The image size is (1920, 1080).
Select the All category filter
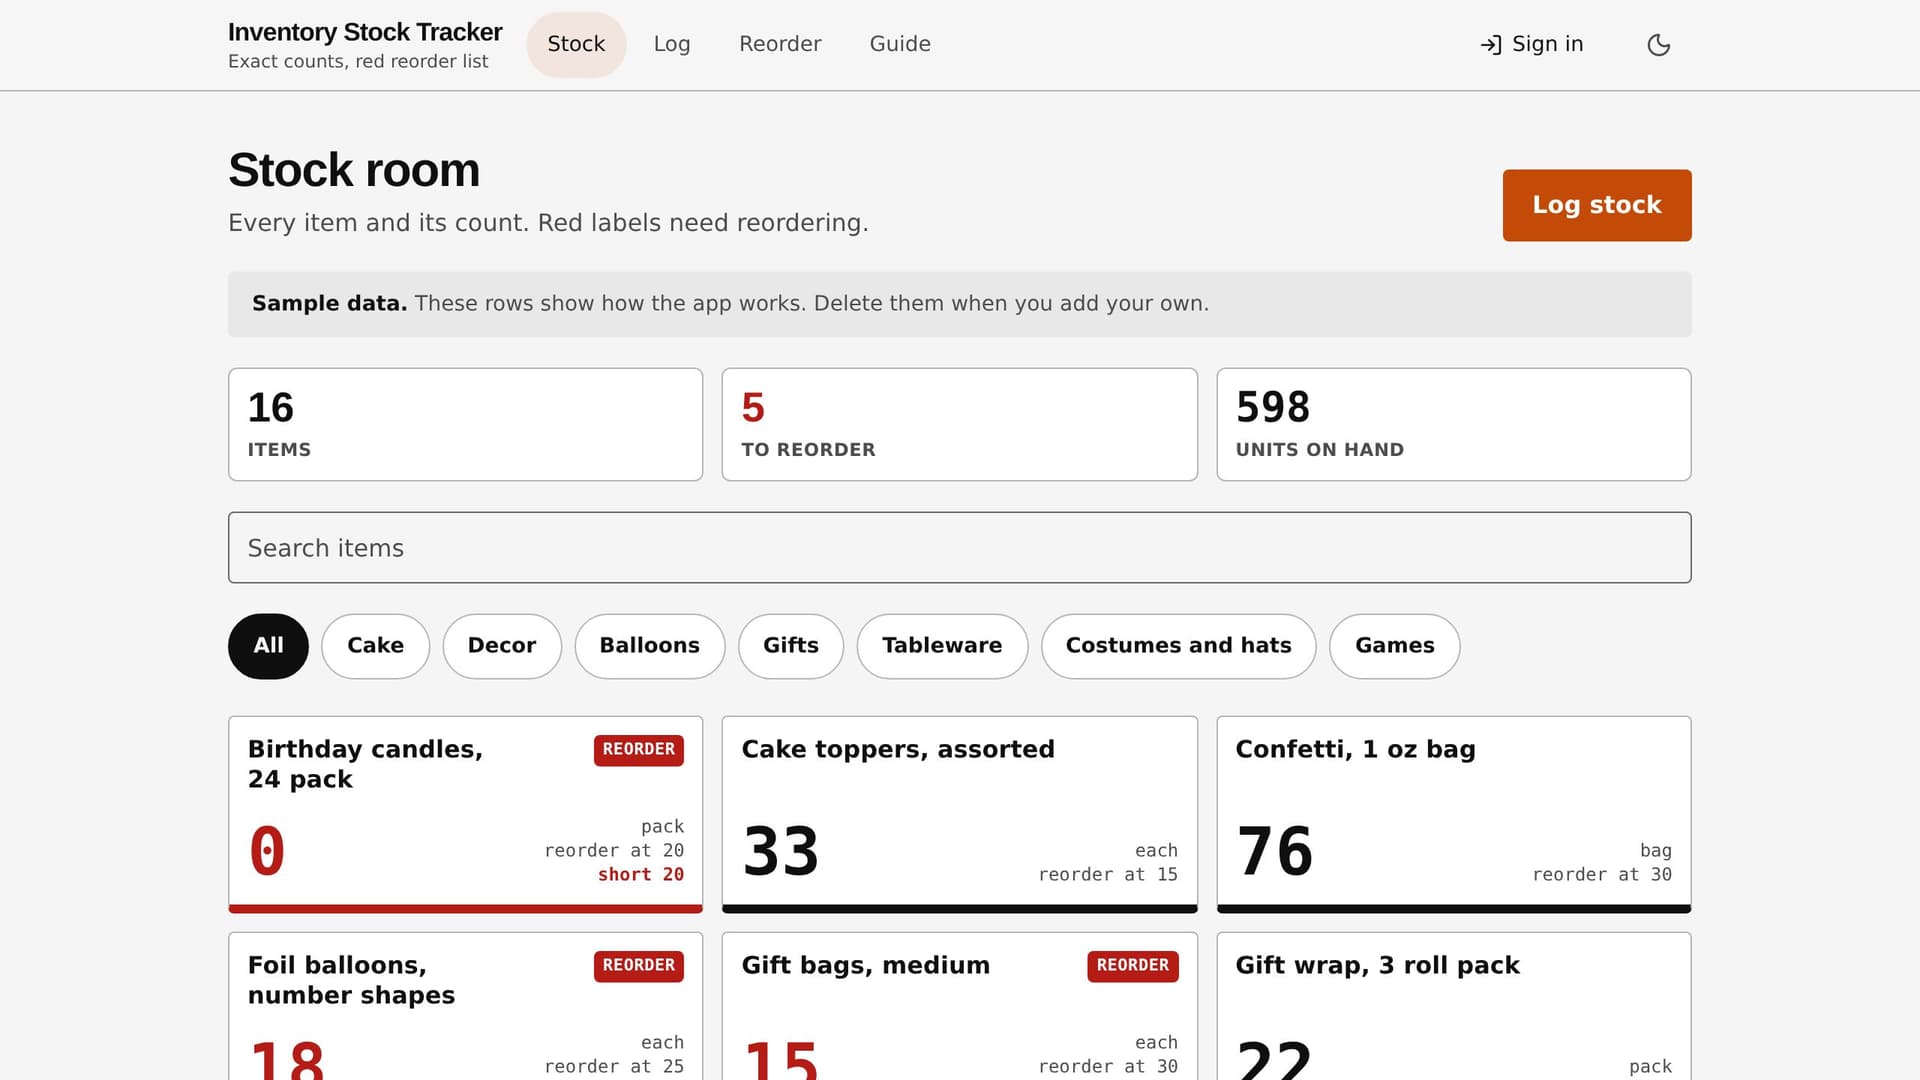coord(268,646)
